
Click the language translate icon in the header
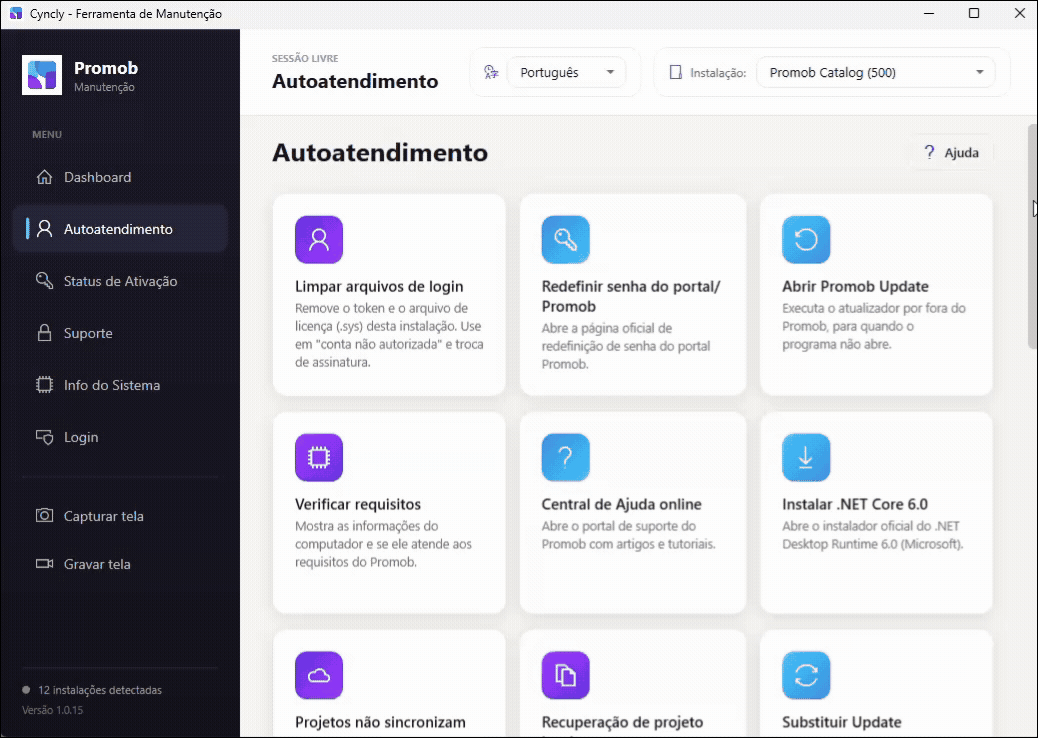pos(491,72)
